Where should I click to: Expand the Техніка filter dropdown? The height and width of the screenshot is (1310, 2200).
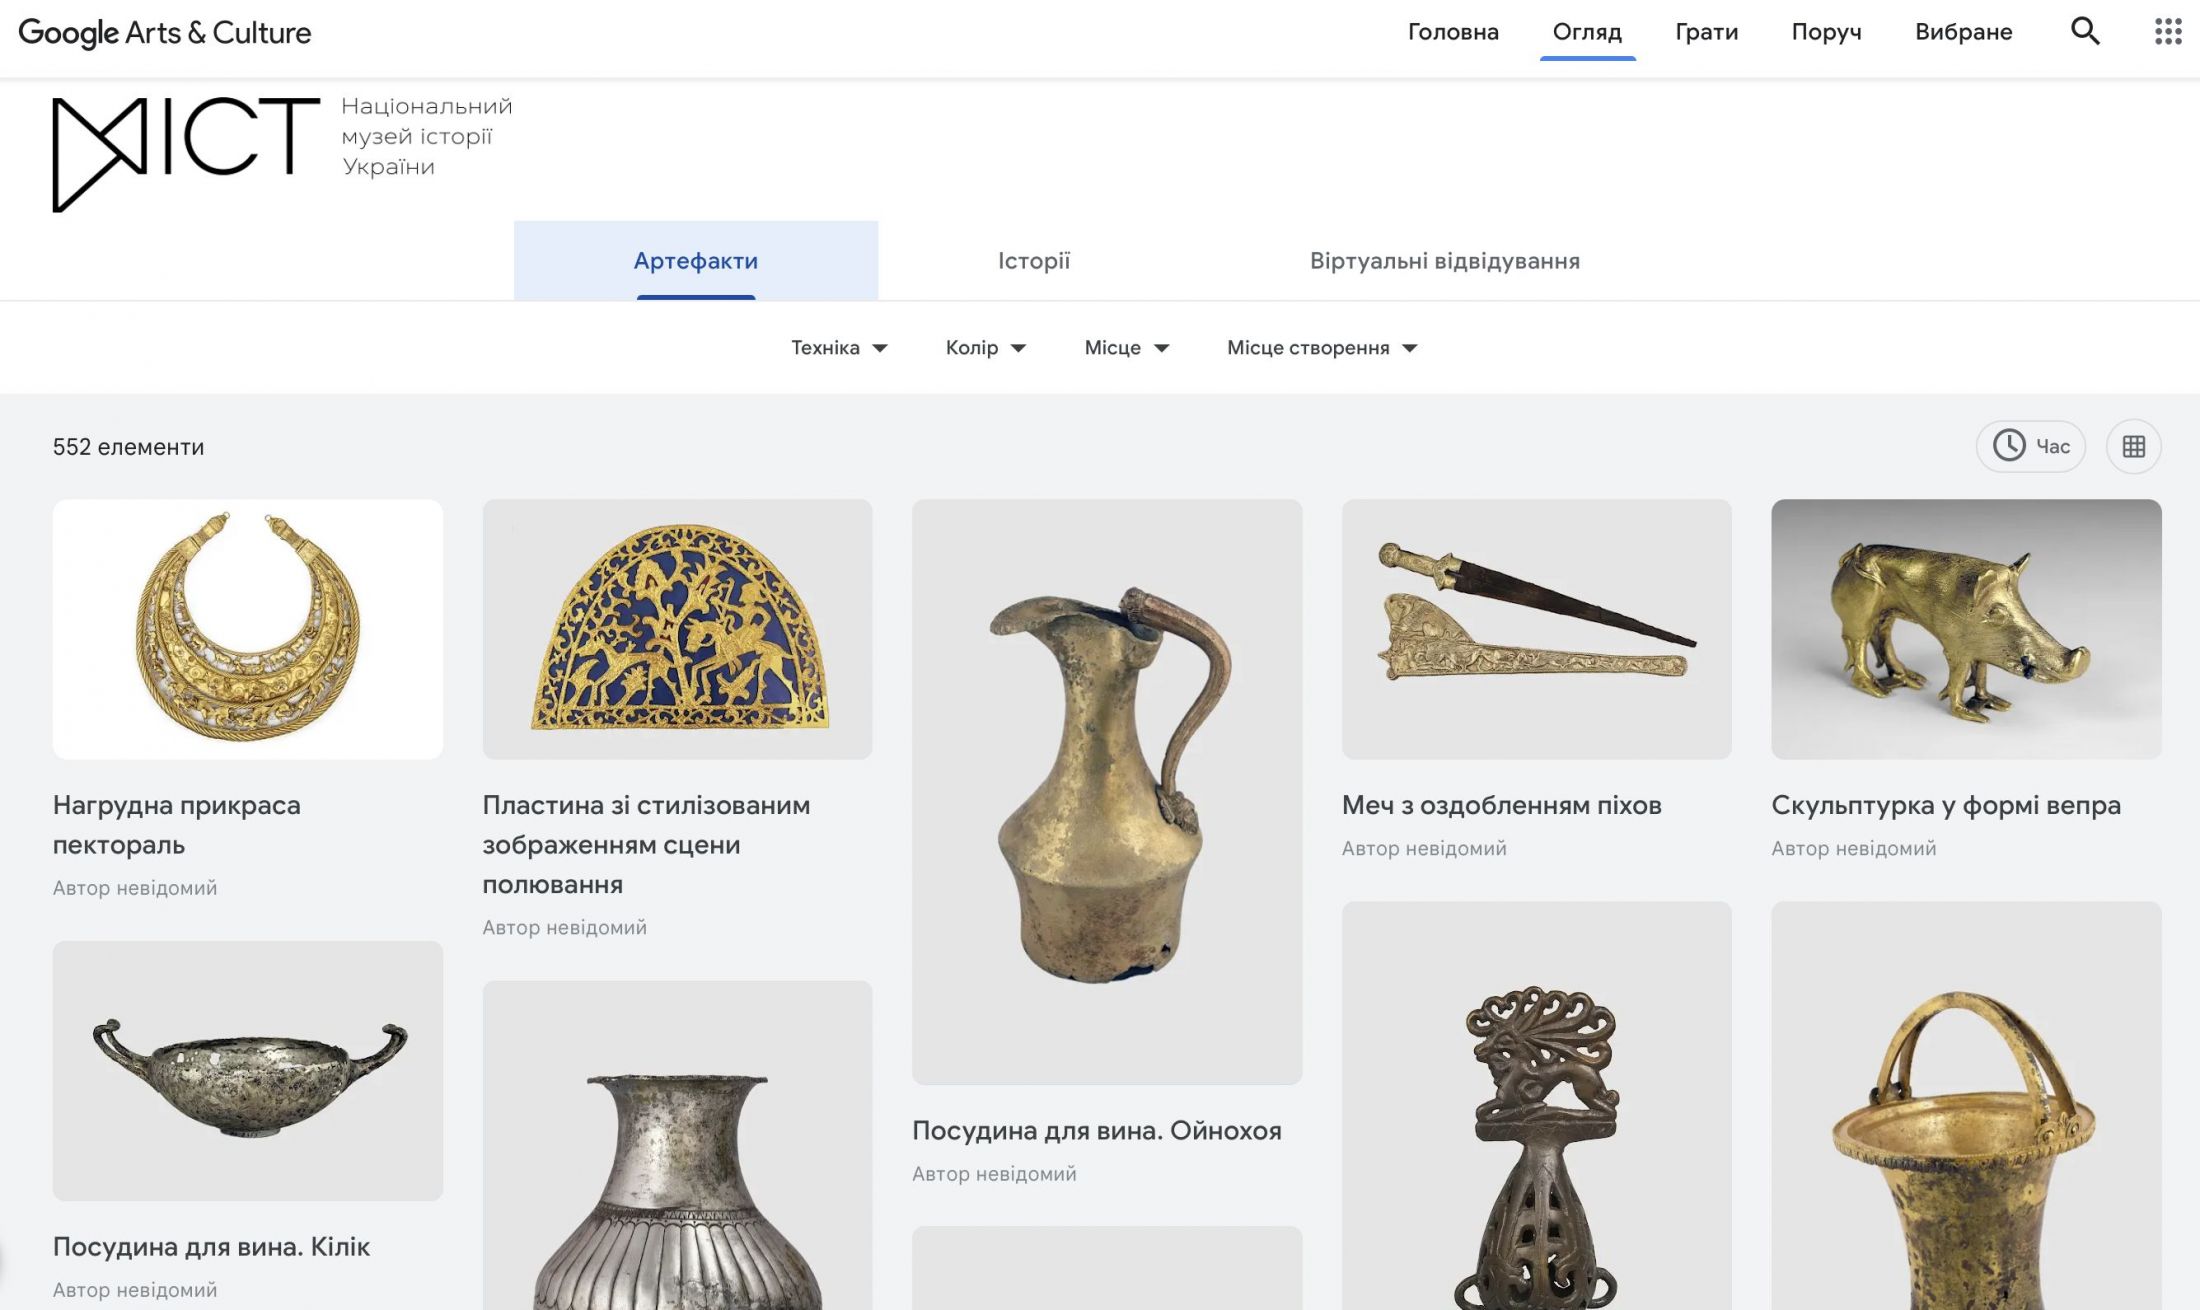pyautogui.click(x=839, y=347)
